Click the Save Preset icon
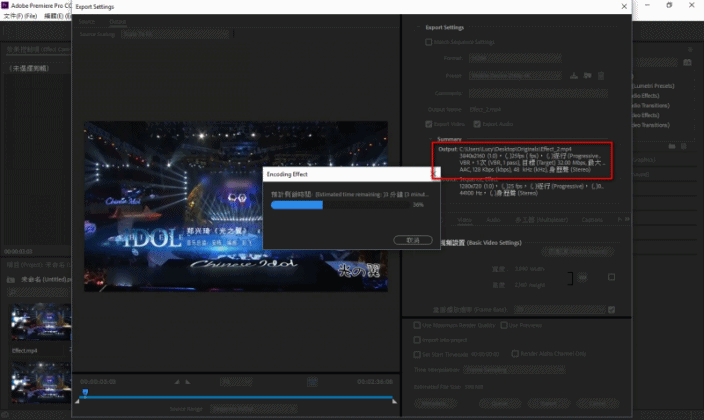 [574, 75]
